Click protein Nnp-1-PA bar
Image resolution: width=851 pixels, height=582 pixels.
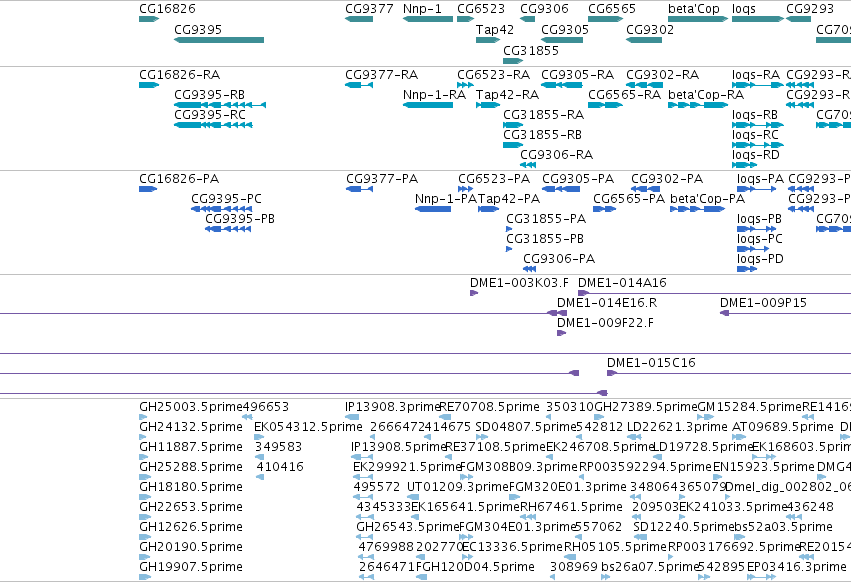[433, 209]
